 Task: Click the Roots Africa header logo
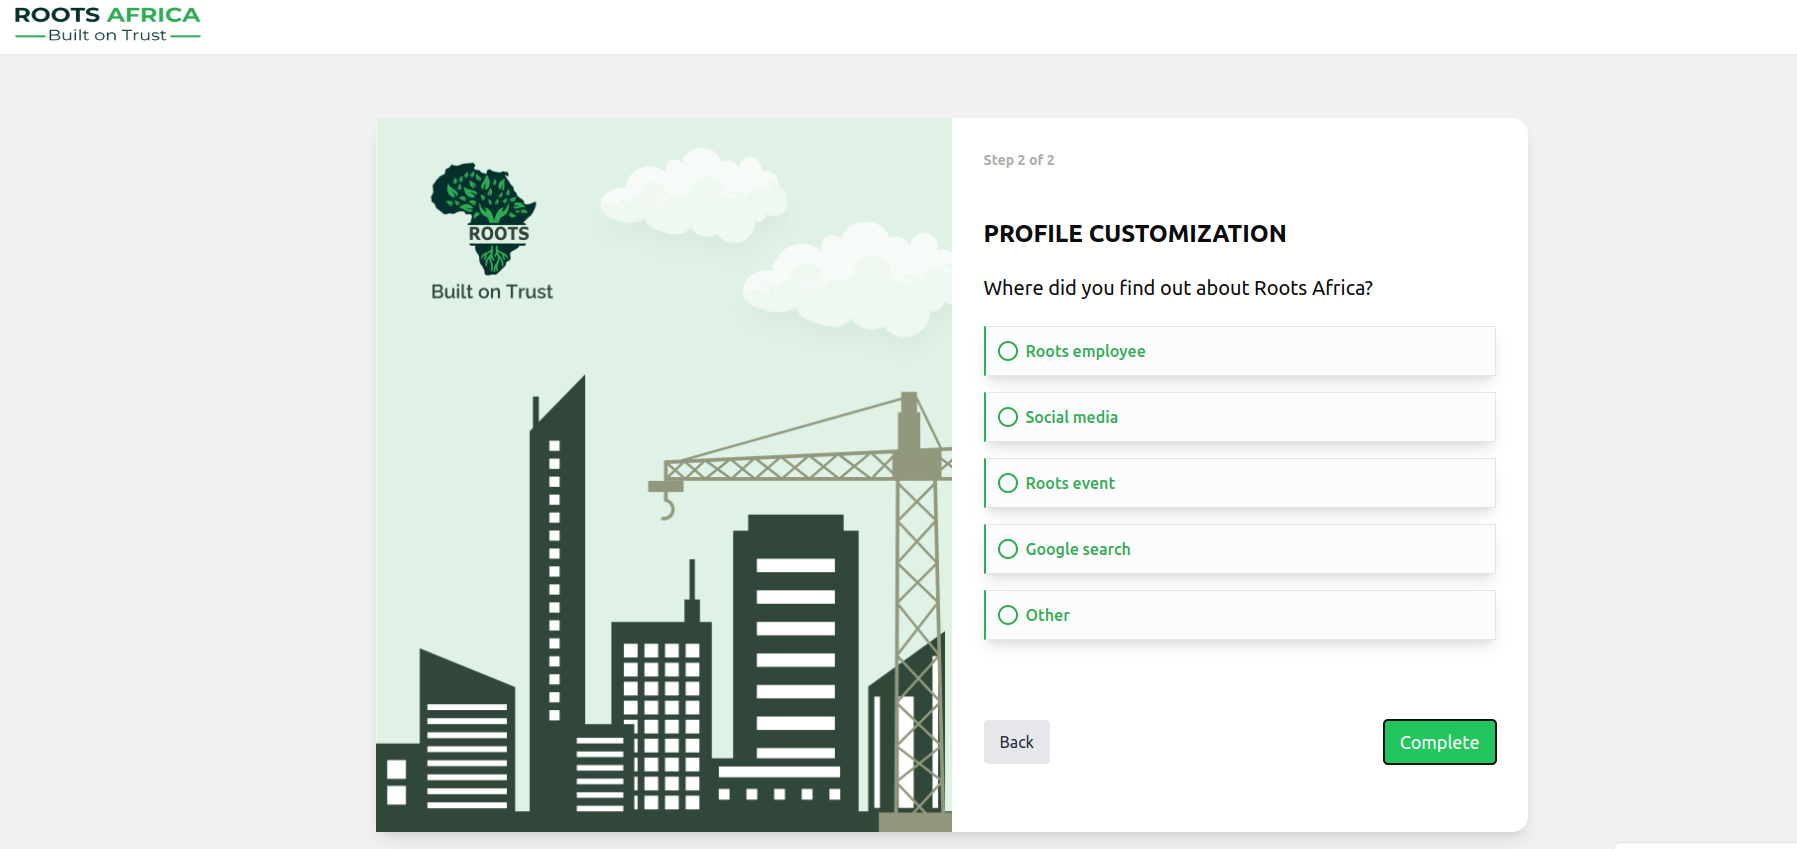tap(107, 24)
